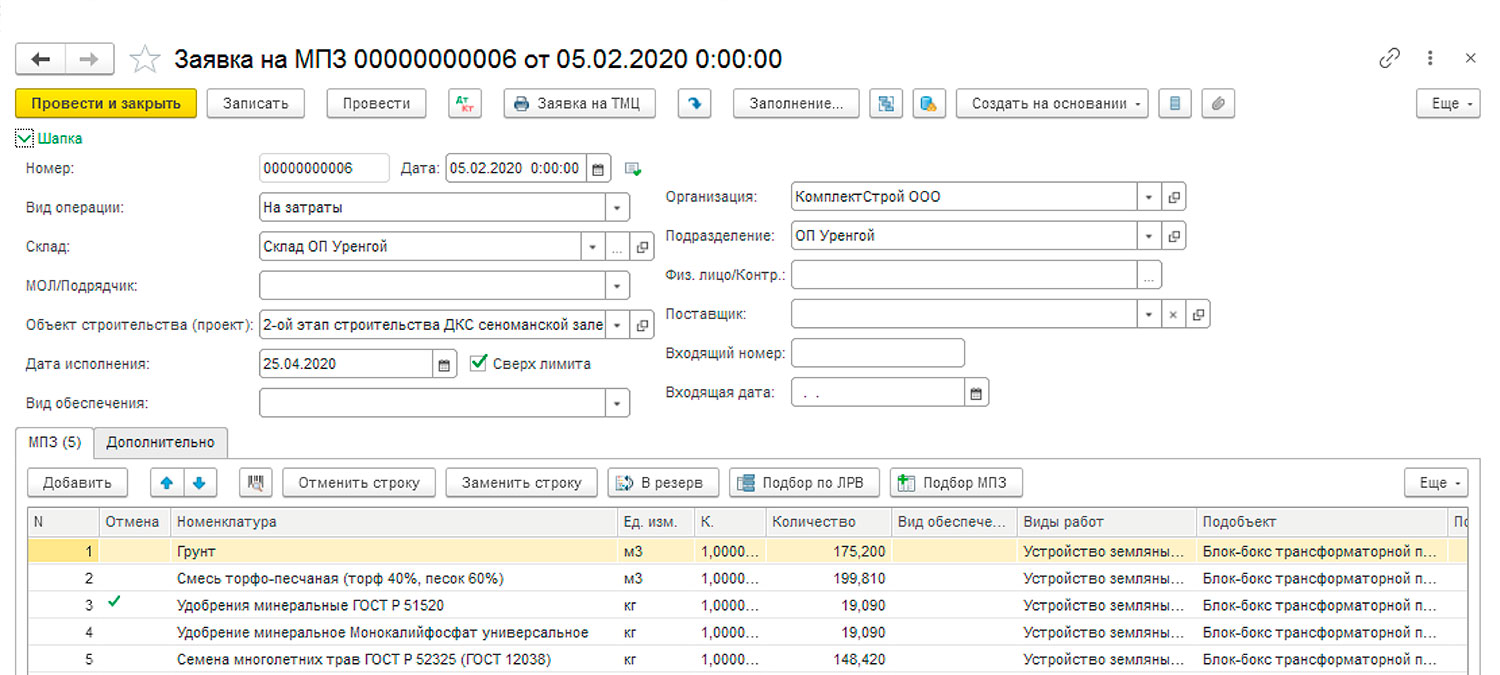Viewport: 1500px width, 675px height.
Task: Open the Создать на основании dropdown
Action: [1051, 104]
